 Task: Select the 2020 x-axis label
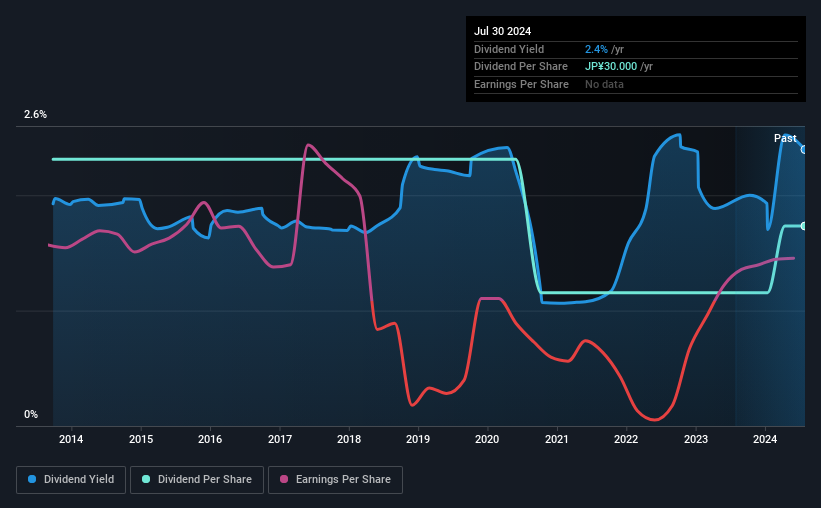tap(487, 439)
